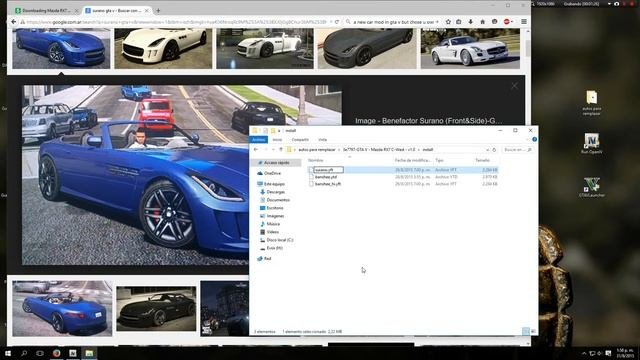Open a new browser tab
Image resolution: width=640 pixels, height=360 pixels.
click(158, 10)
